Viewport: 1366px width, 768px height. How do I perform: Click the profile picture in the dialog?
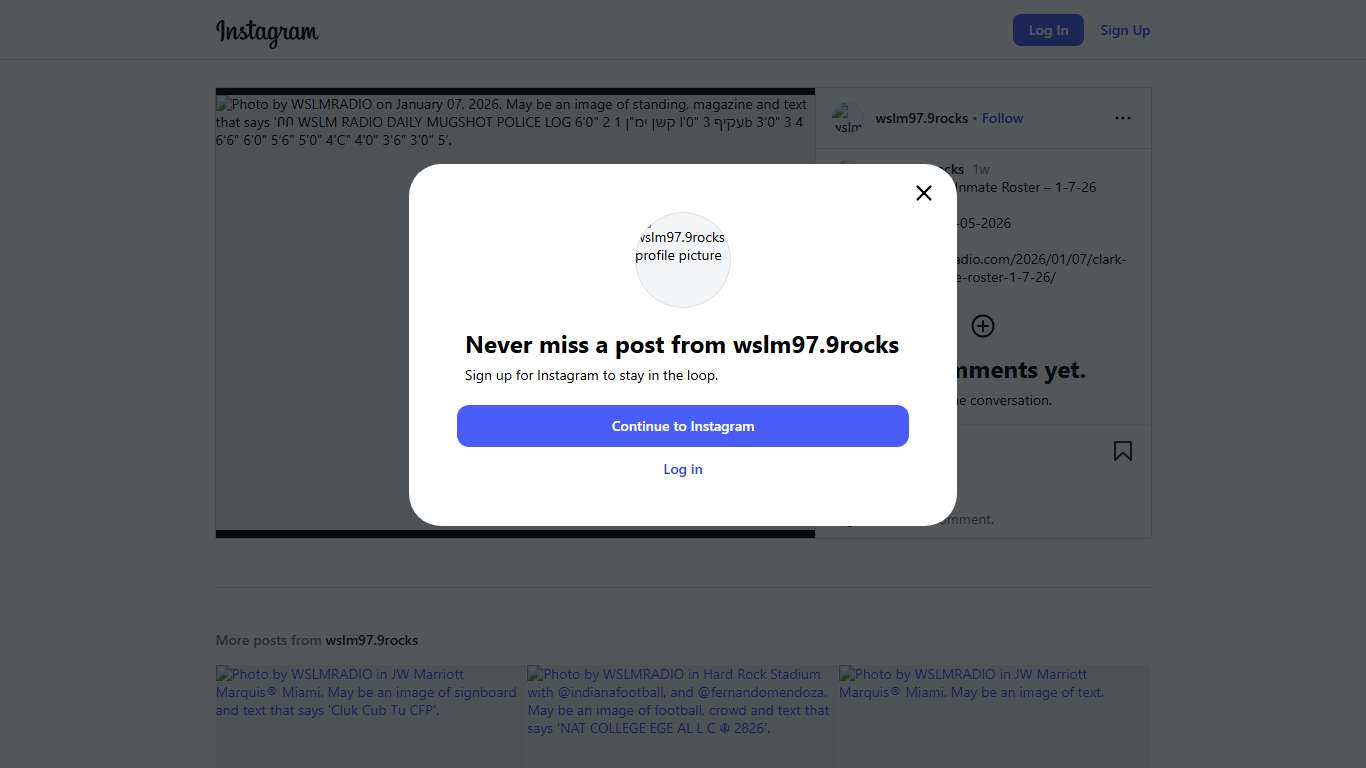pyautogui.click(x=683, y=259)
